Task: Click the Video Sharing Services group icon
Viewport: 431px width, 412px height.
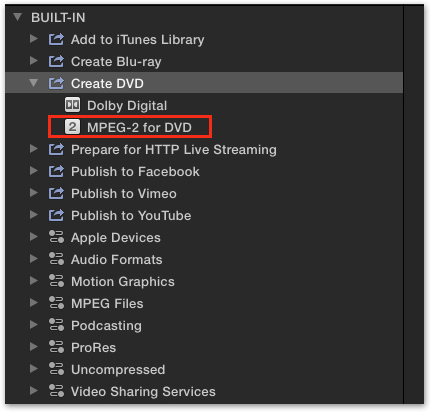Action: (56, 391)
